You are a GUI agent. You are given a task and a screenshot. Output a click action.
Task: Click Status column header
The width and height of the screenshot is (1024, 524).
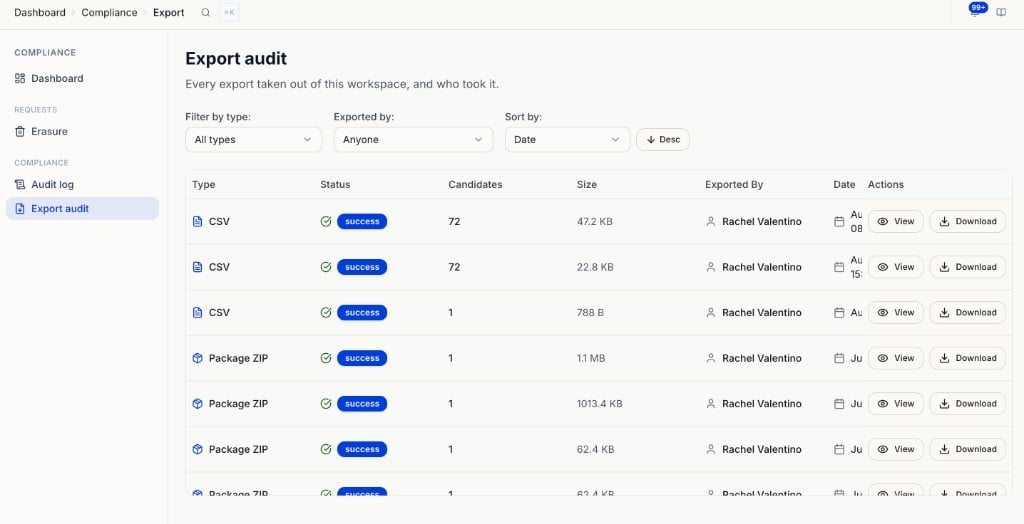(335, 185)
